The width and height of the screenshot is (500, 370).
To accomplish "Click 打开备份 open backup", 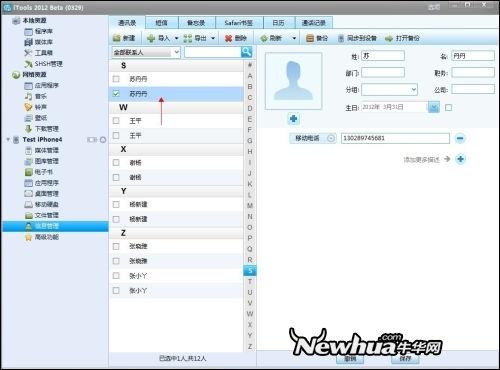I will tap(402, 38).
